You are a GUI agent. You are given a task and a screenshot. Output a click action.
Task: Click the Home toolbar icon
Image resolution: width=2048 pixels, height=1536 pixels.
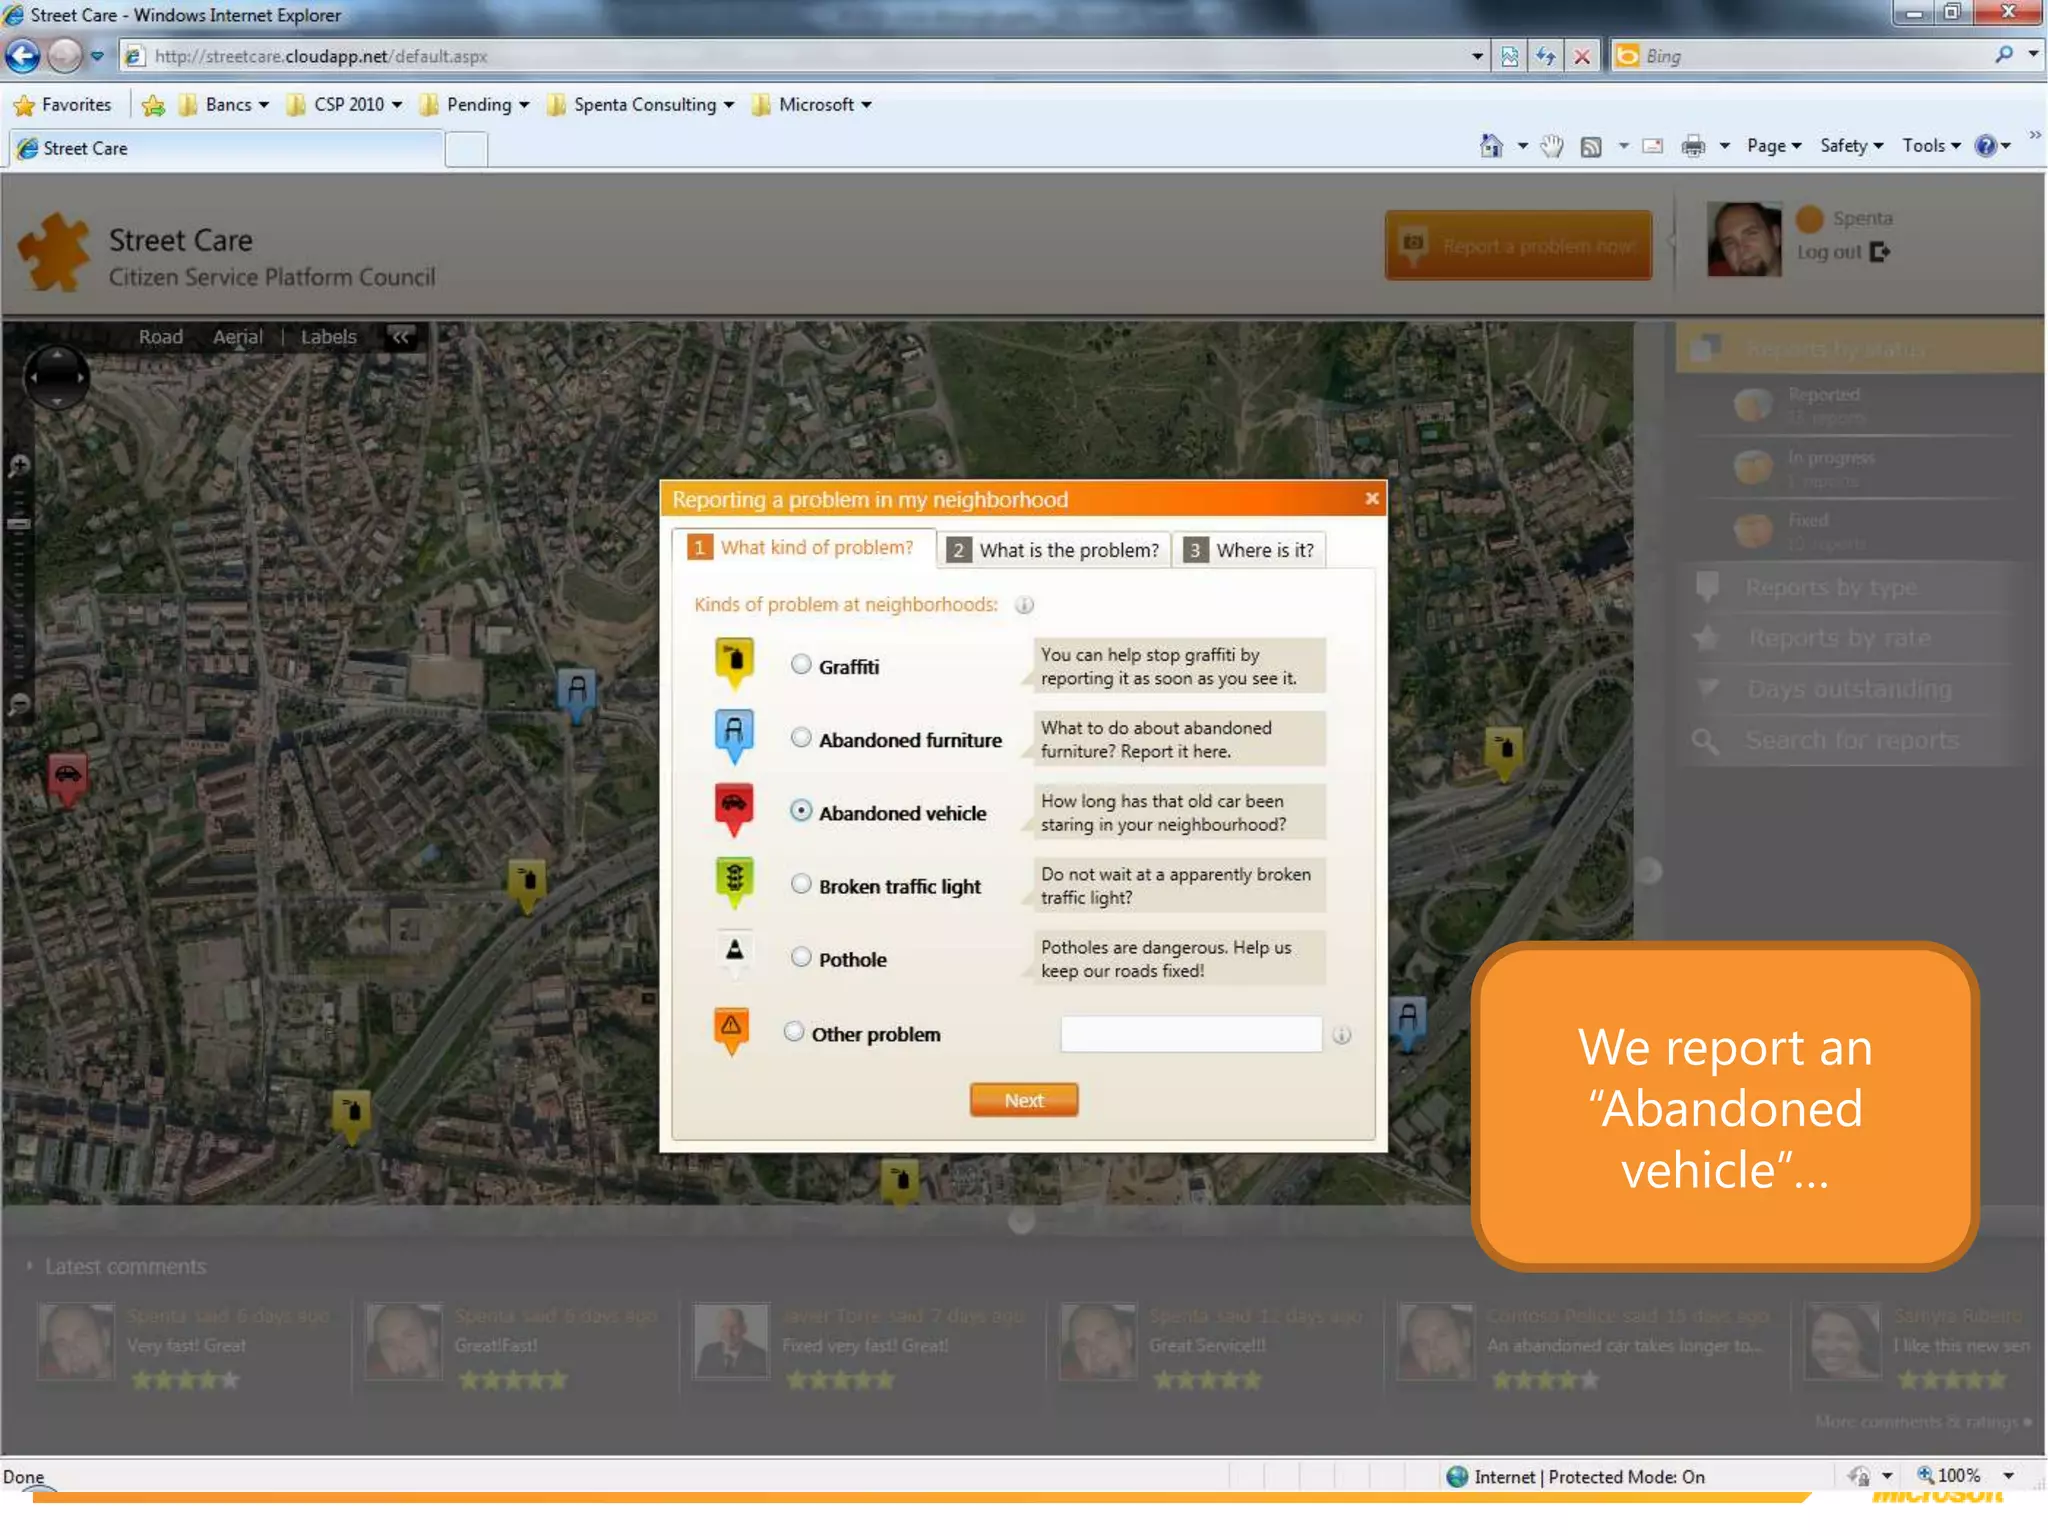(1491, 146)
